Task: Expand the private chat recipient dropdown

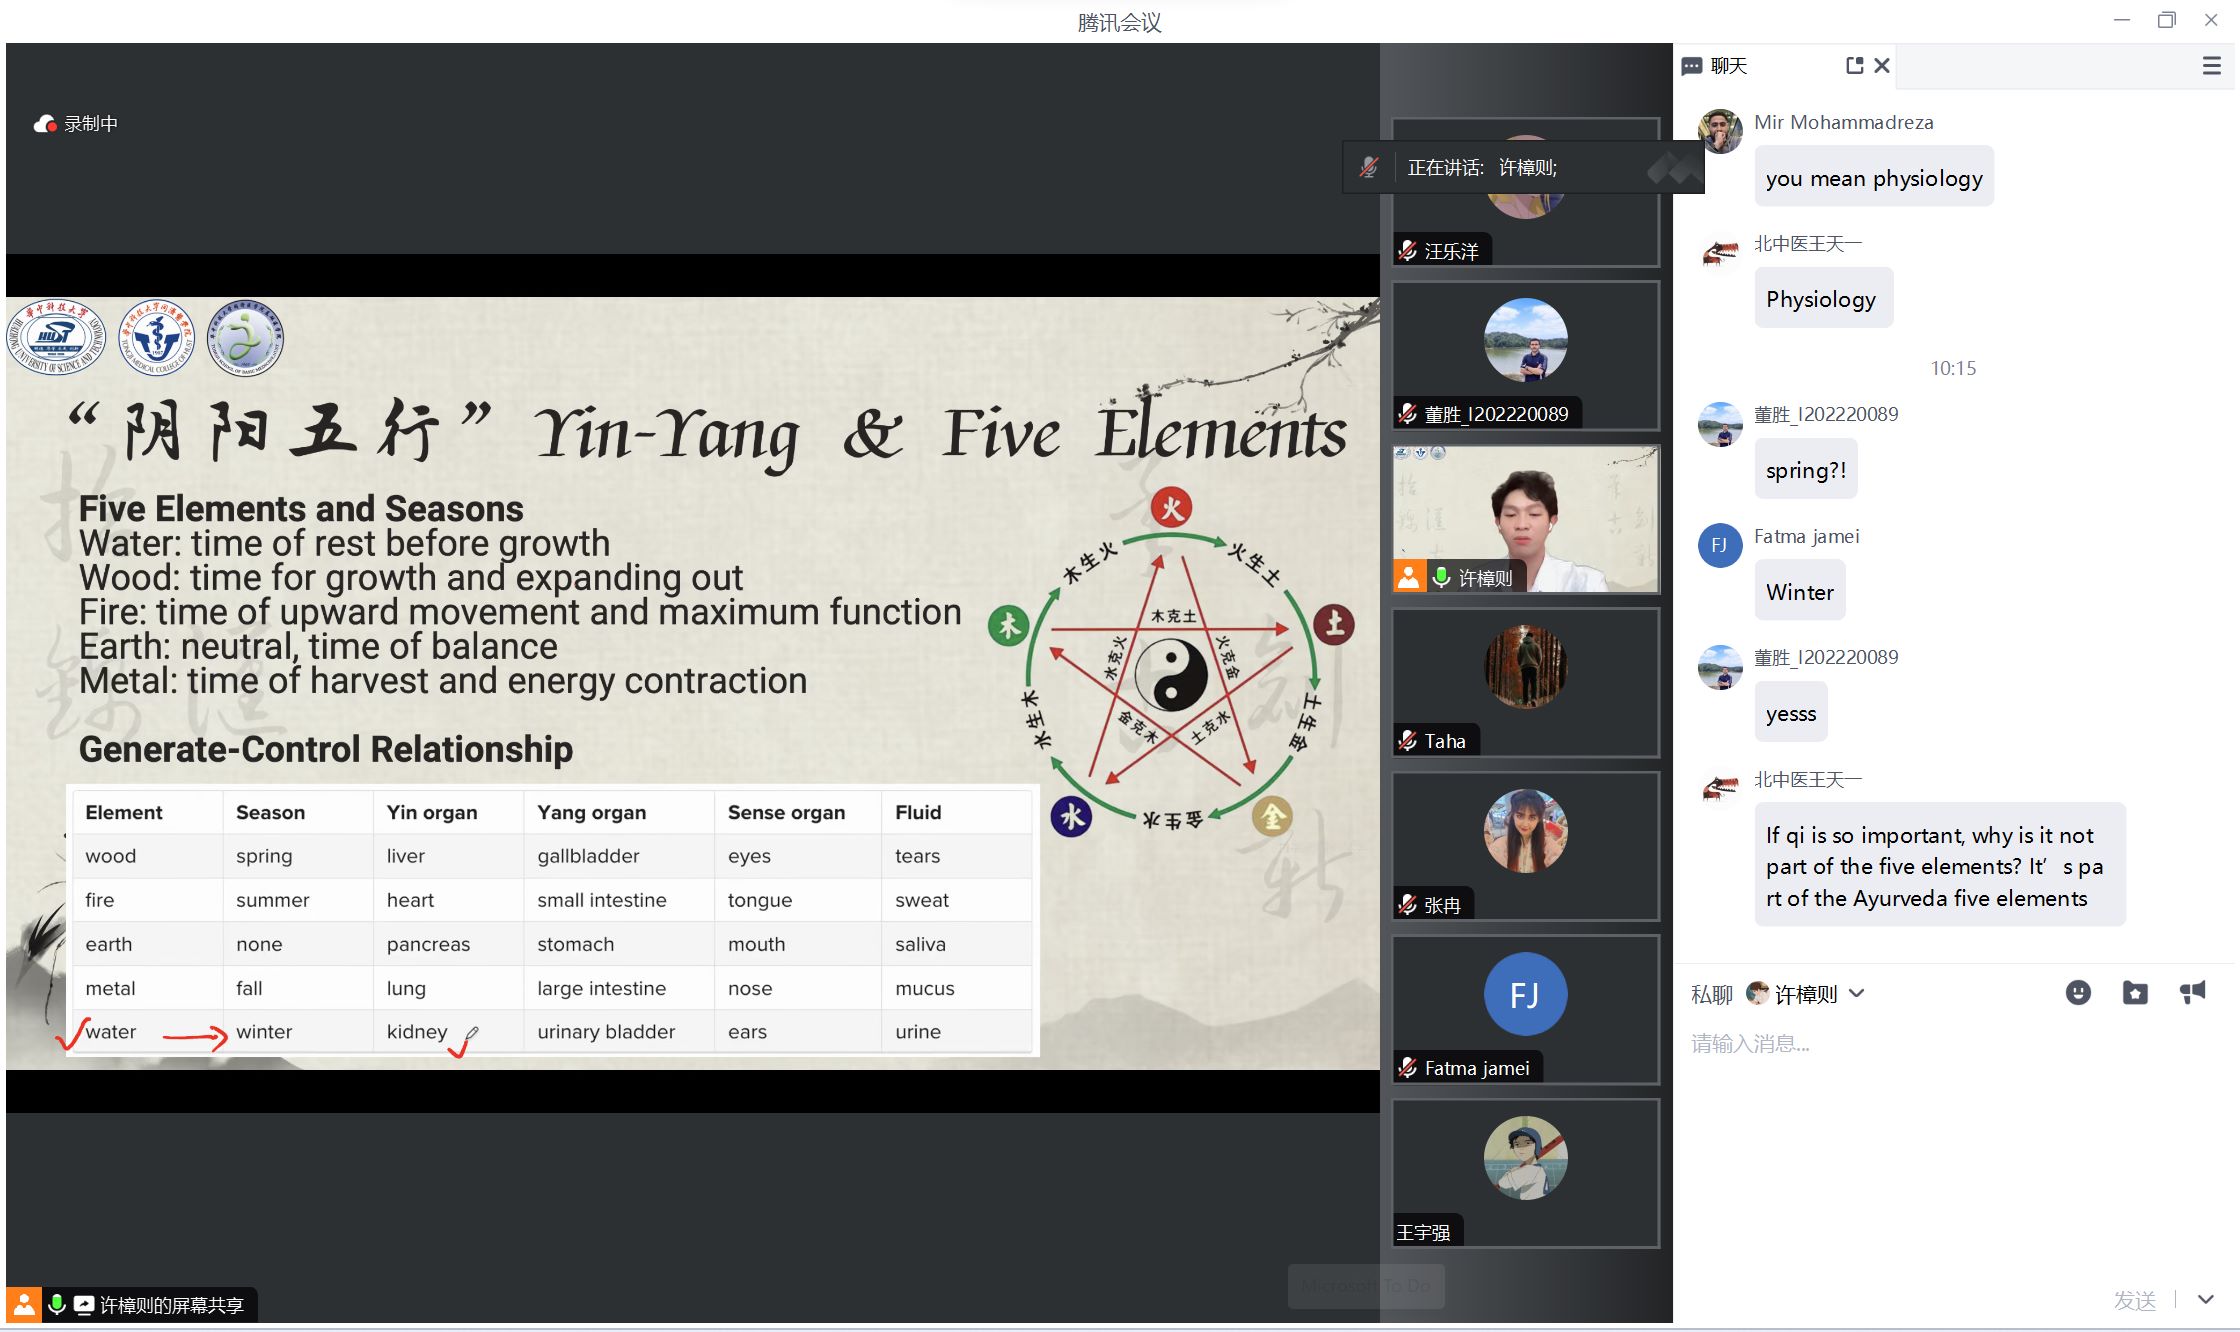Action: (x=1857, y=993)
